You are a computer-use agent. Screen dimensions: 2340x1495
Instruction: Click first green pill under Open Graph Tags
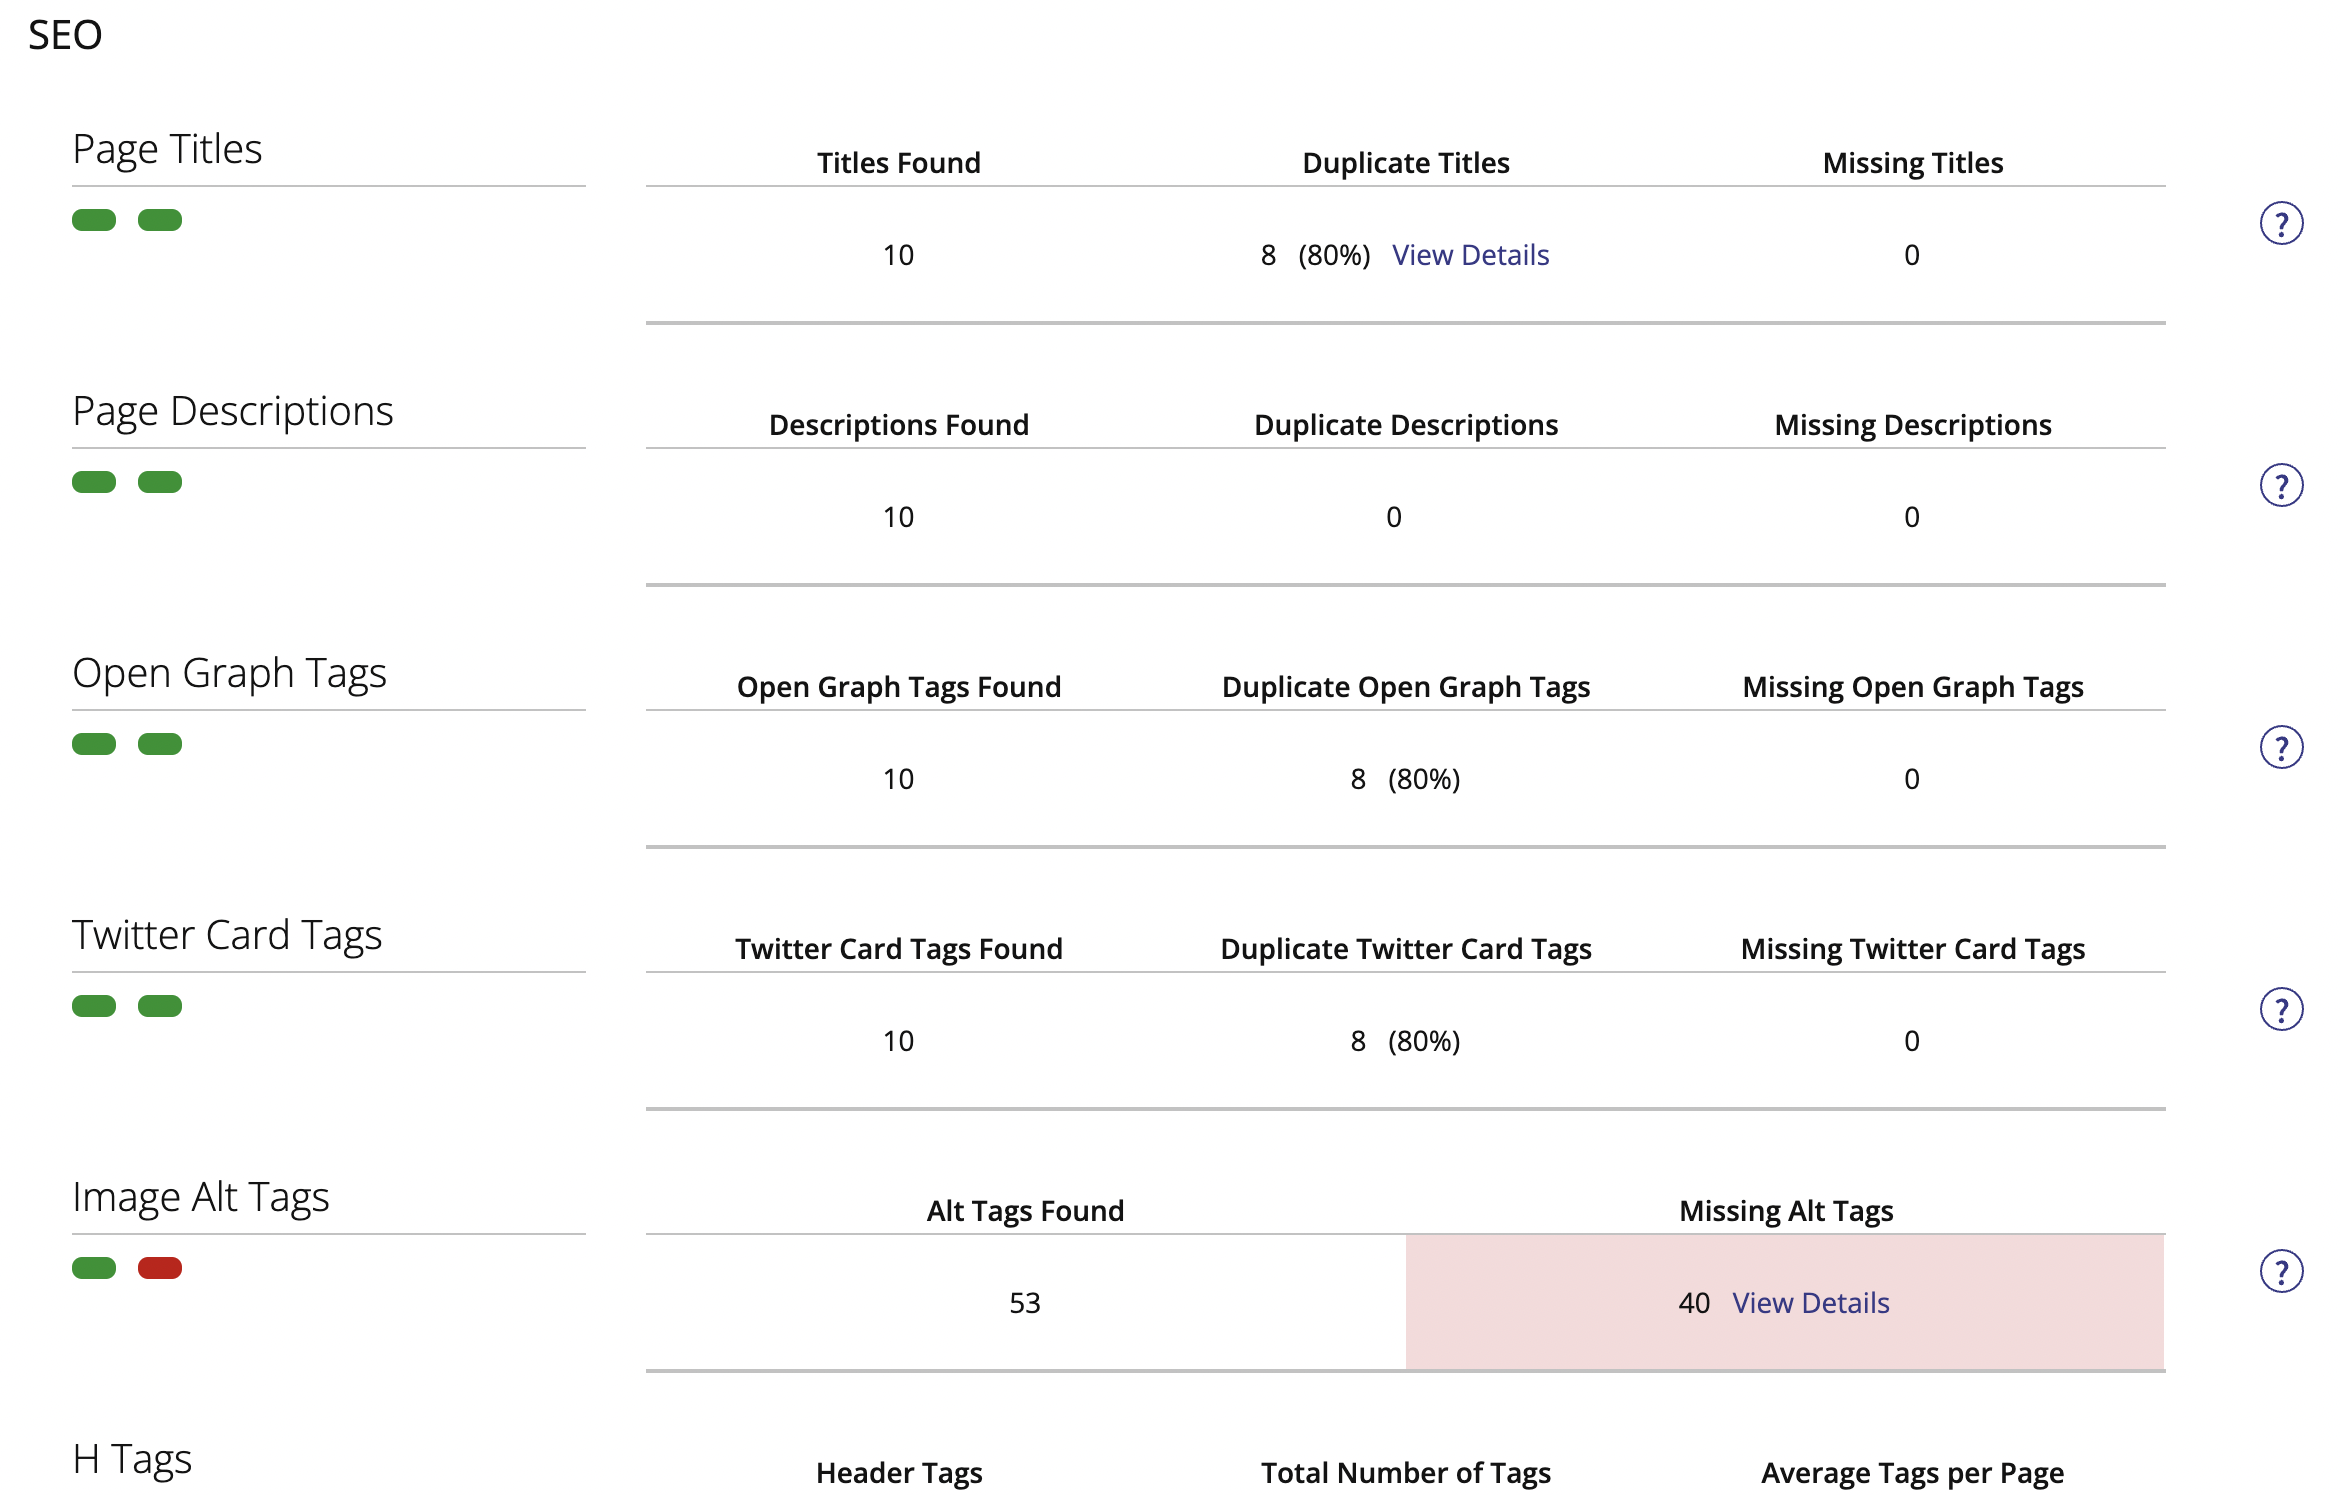(94, 744)
